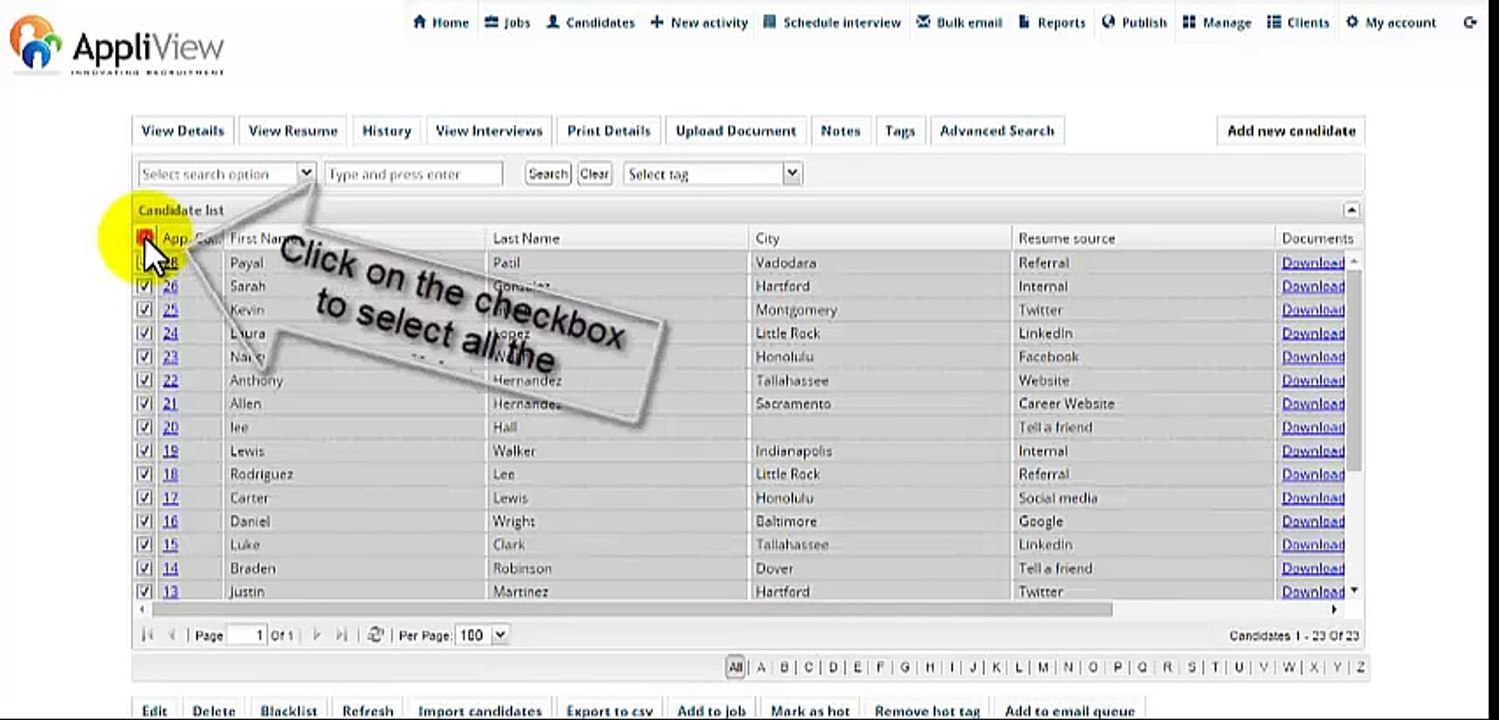Image resolution: width=1499 pixels, height=720 pixels.
Task: Open New activity menu item
Action: [699, 22]
